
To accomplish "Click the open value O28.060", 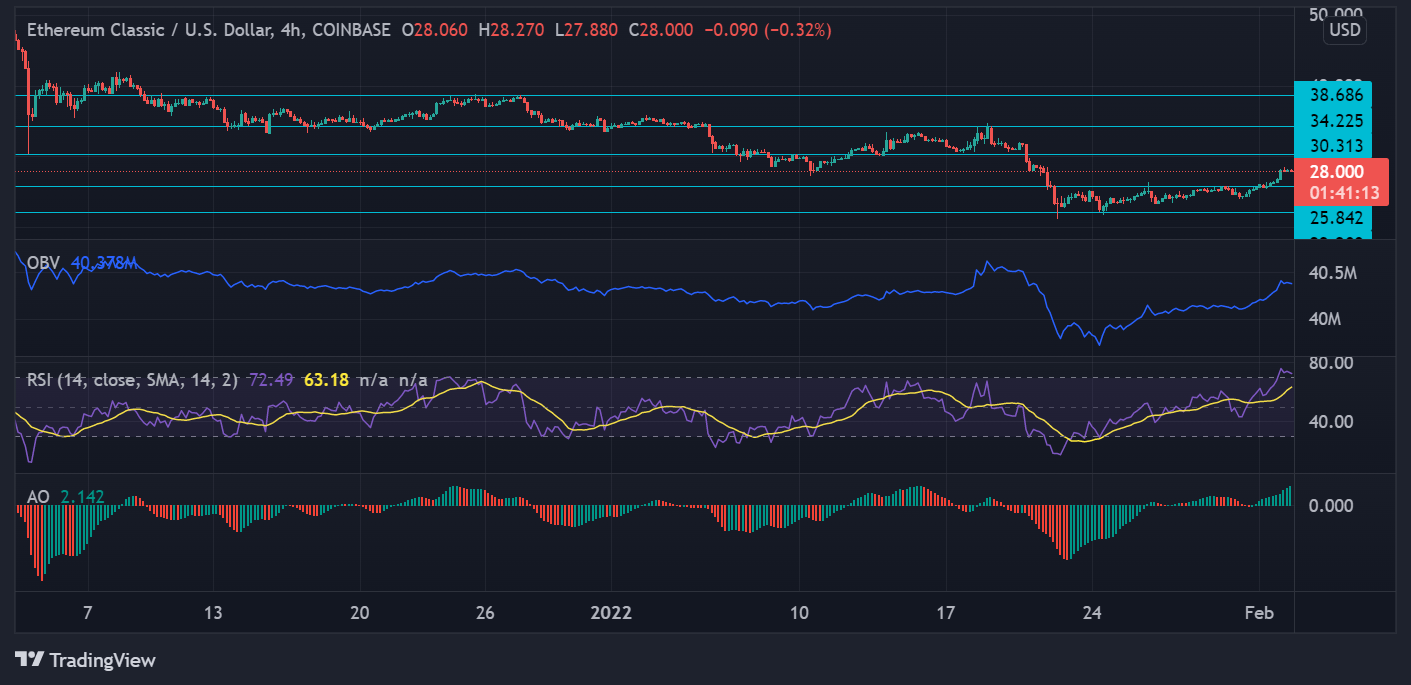I will point(435,30).
